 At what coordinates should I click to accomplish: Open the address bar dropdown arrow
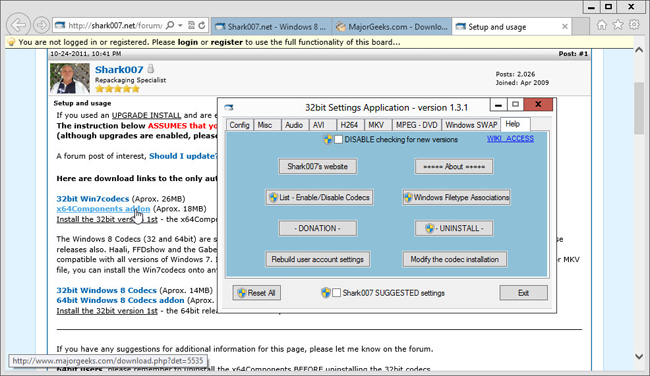coord(180,26)
